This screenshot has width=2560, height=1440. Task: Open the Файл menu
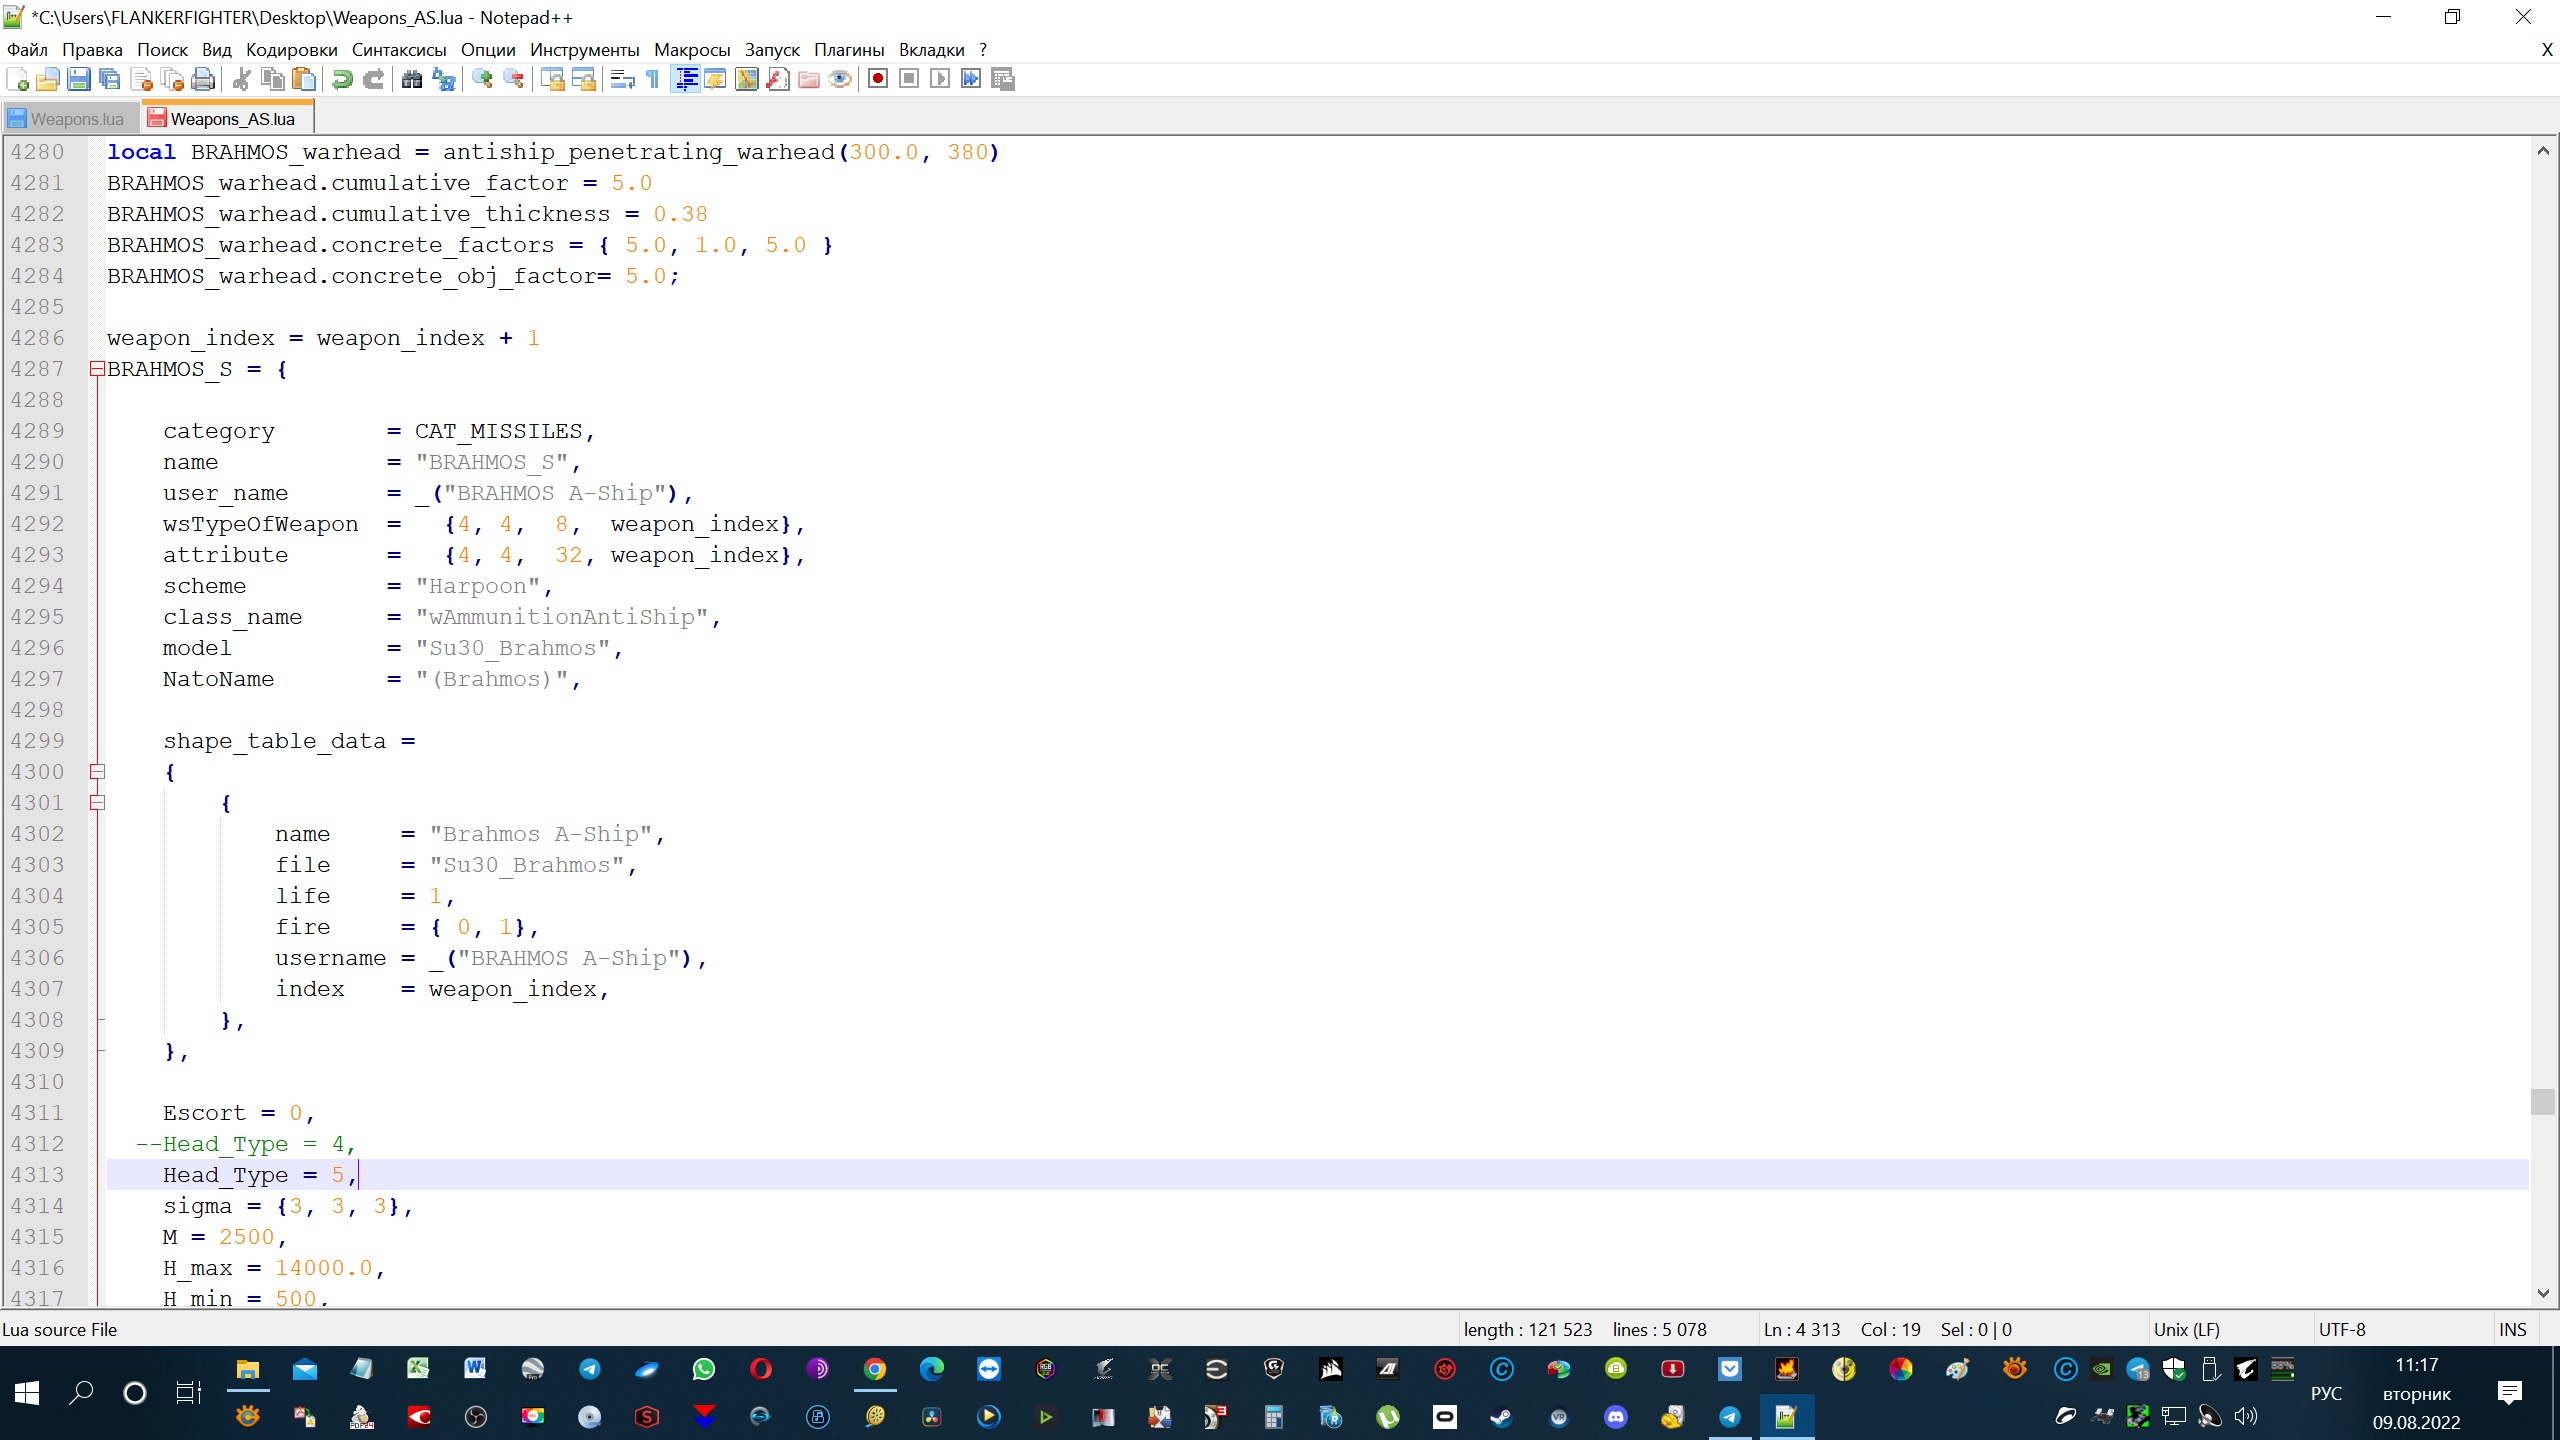27,50
